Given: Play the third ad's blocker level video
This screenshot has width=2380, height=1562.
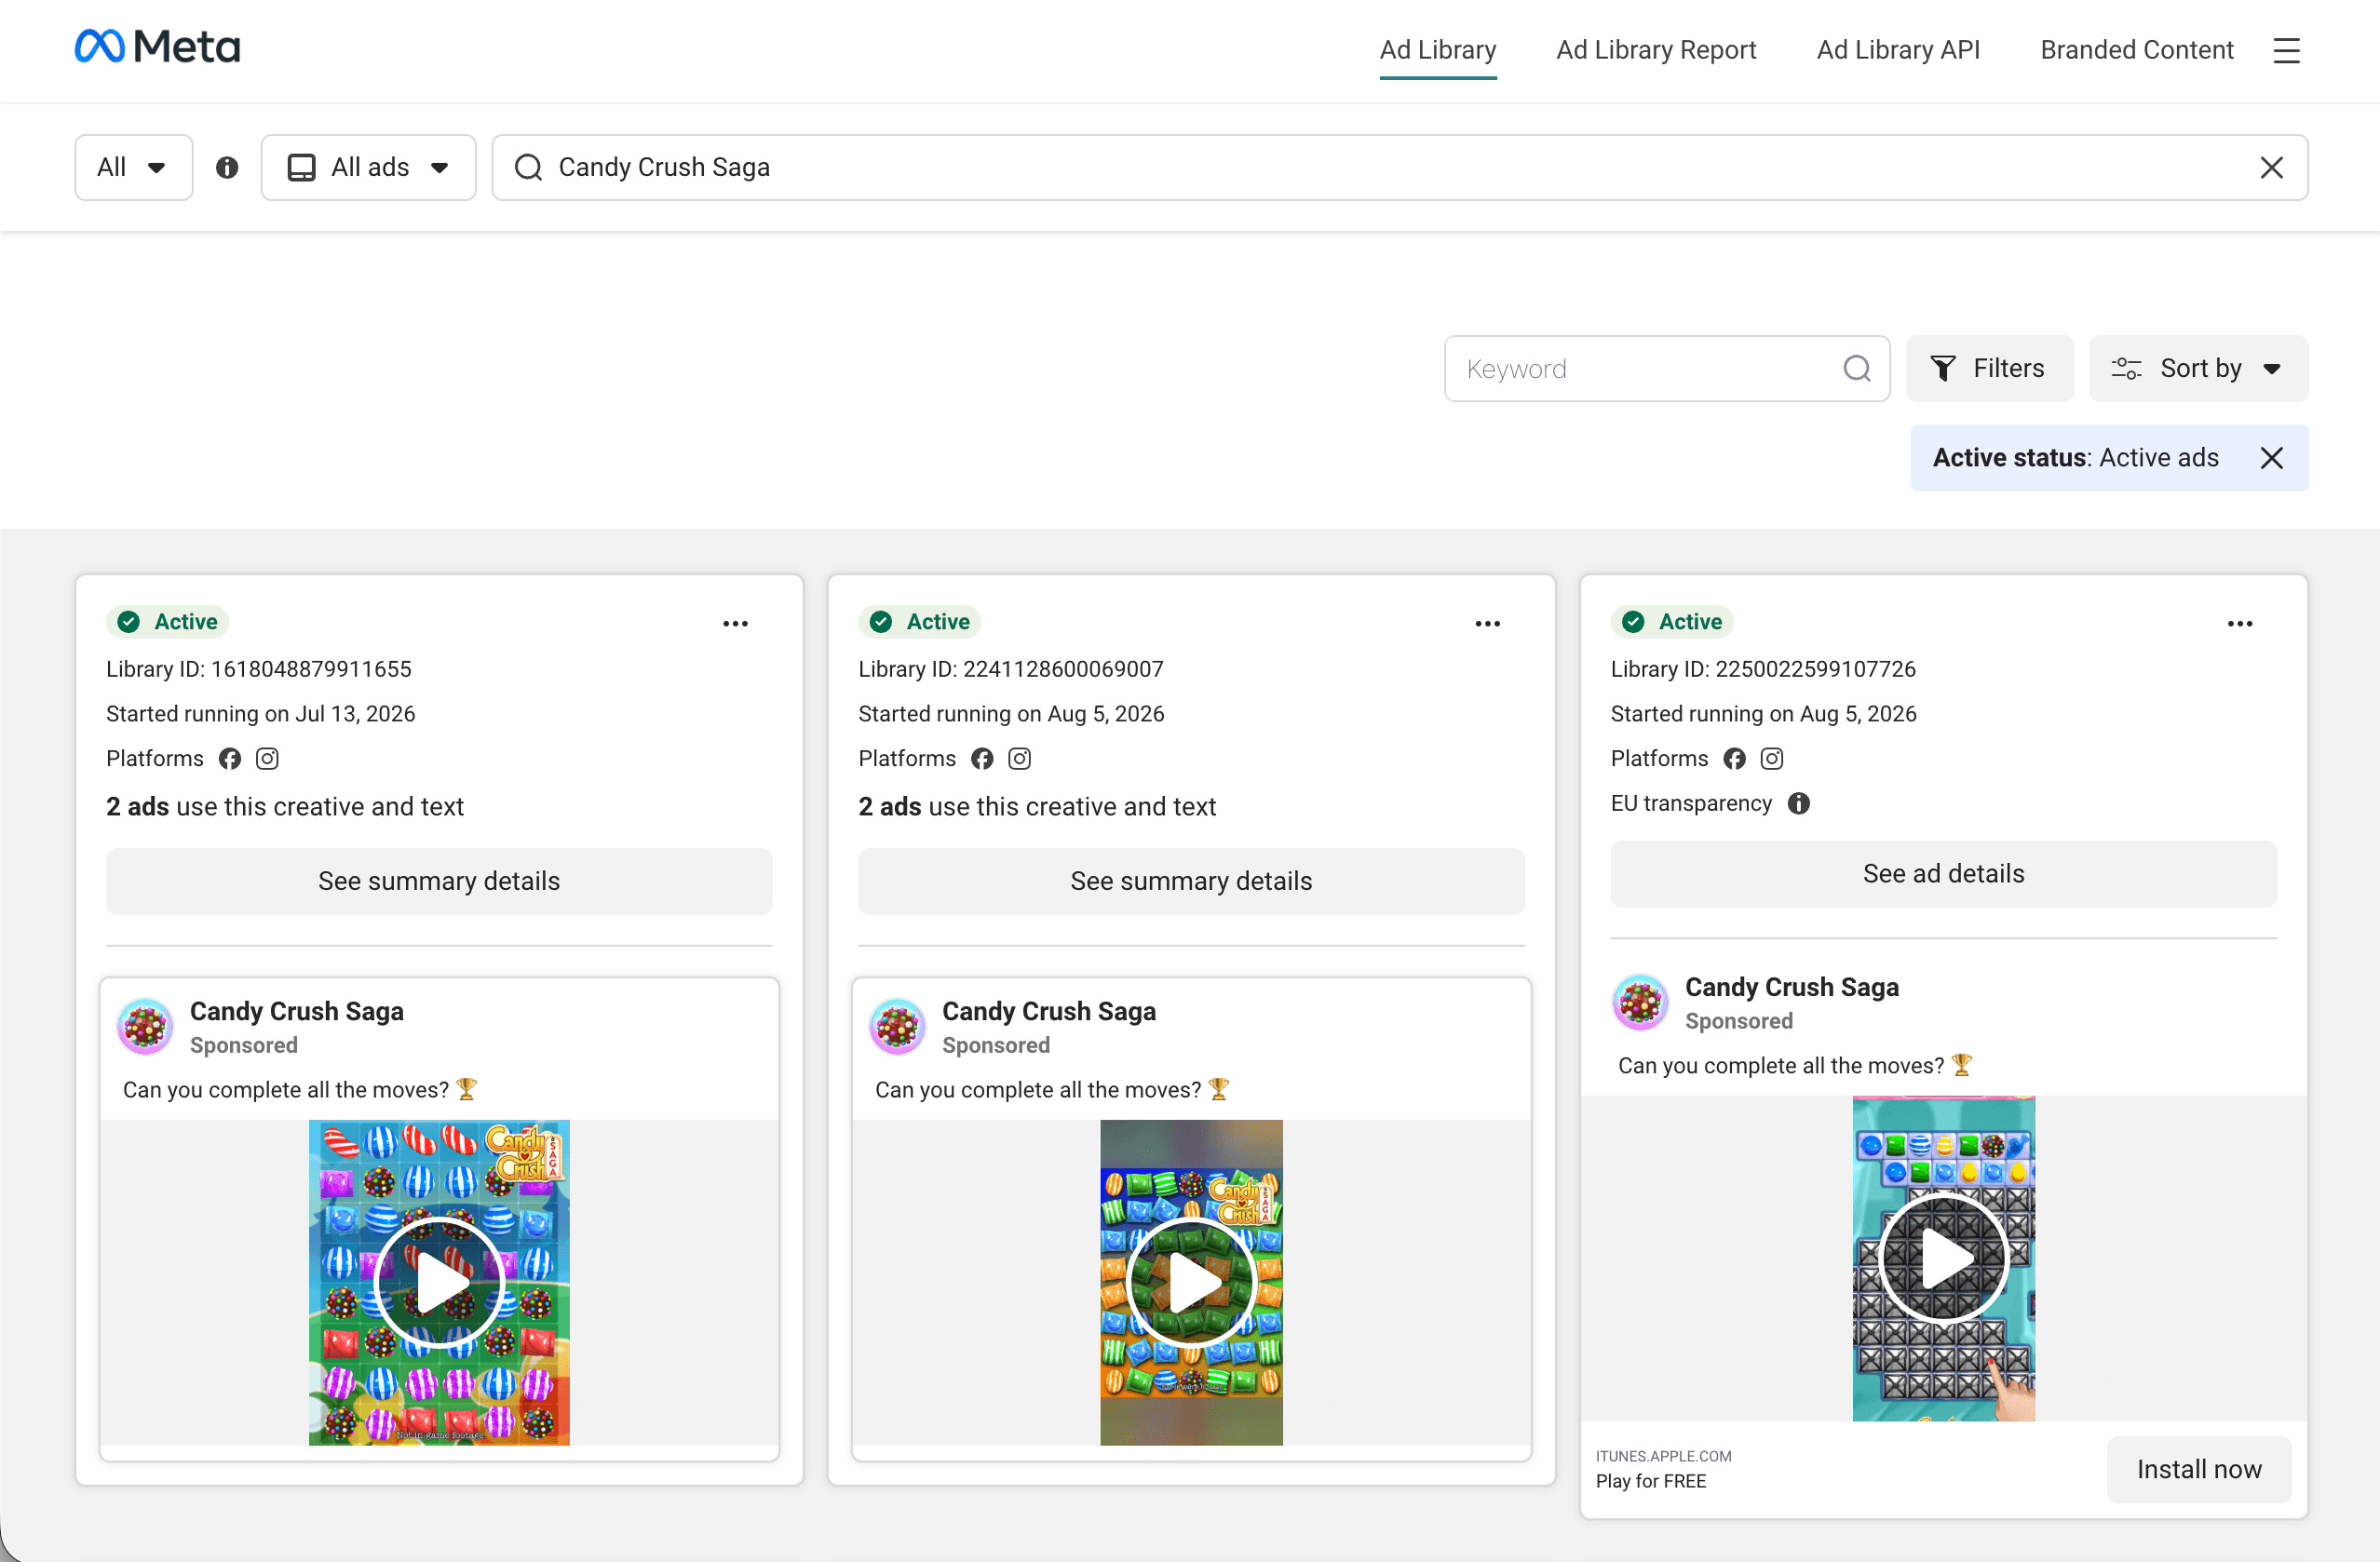Looking at the screenshot, I should tap(1943, 1258).
